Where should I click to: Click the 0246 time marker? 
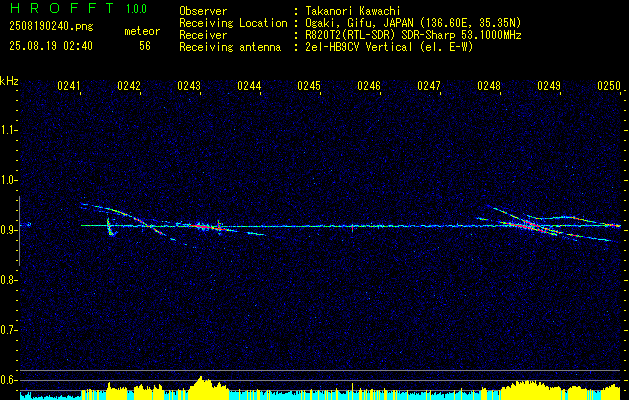369,86
